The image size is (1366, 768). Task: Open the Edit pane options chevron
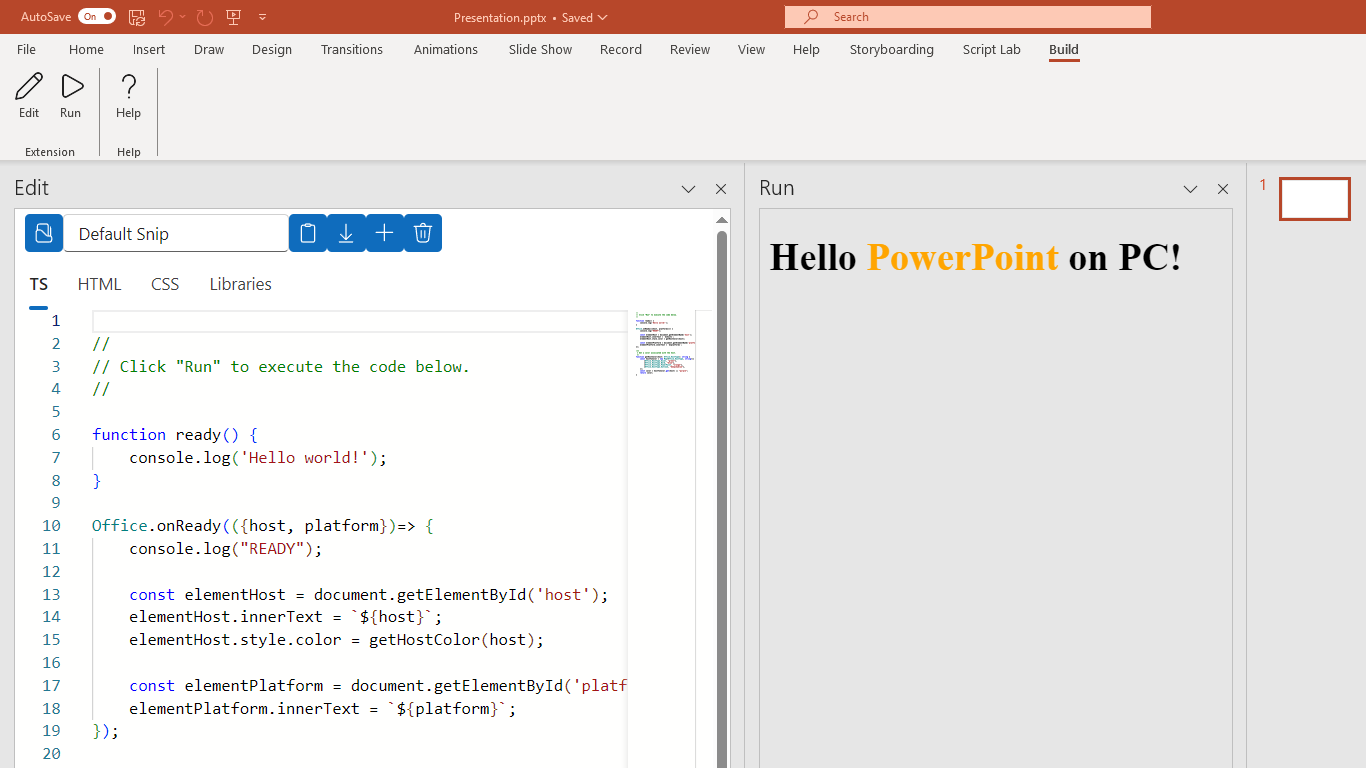(x=689, y=189)
